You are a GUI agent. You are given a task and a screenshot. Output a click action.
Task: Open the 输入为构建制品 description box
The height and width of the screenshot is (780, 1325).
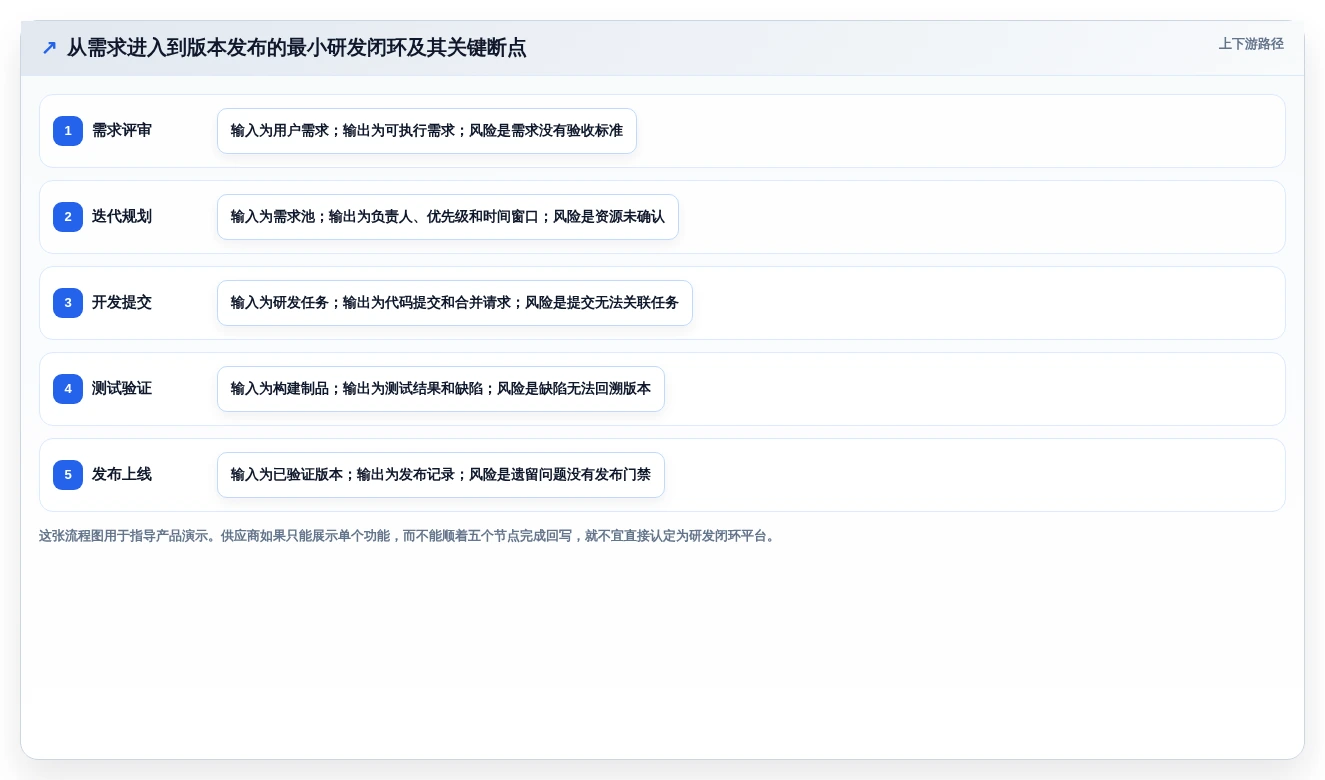[x=441, y=389]
